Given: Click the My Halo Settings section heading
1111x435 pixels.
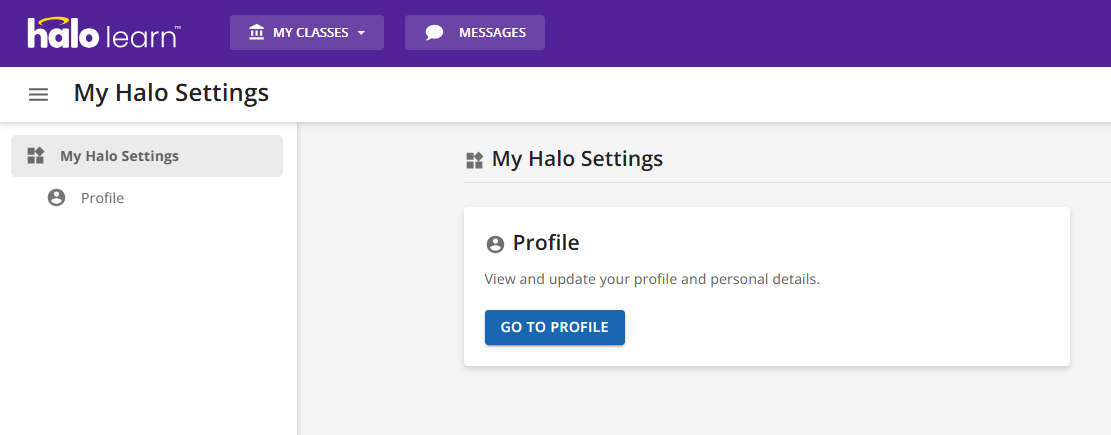Looking at the screenshot, I should (x=577, y=159).
